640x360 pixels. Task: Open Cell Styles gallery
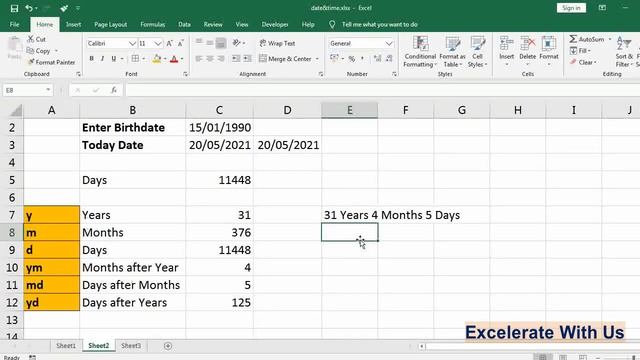(x=477, y=51)
